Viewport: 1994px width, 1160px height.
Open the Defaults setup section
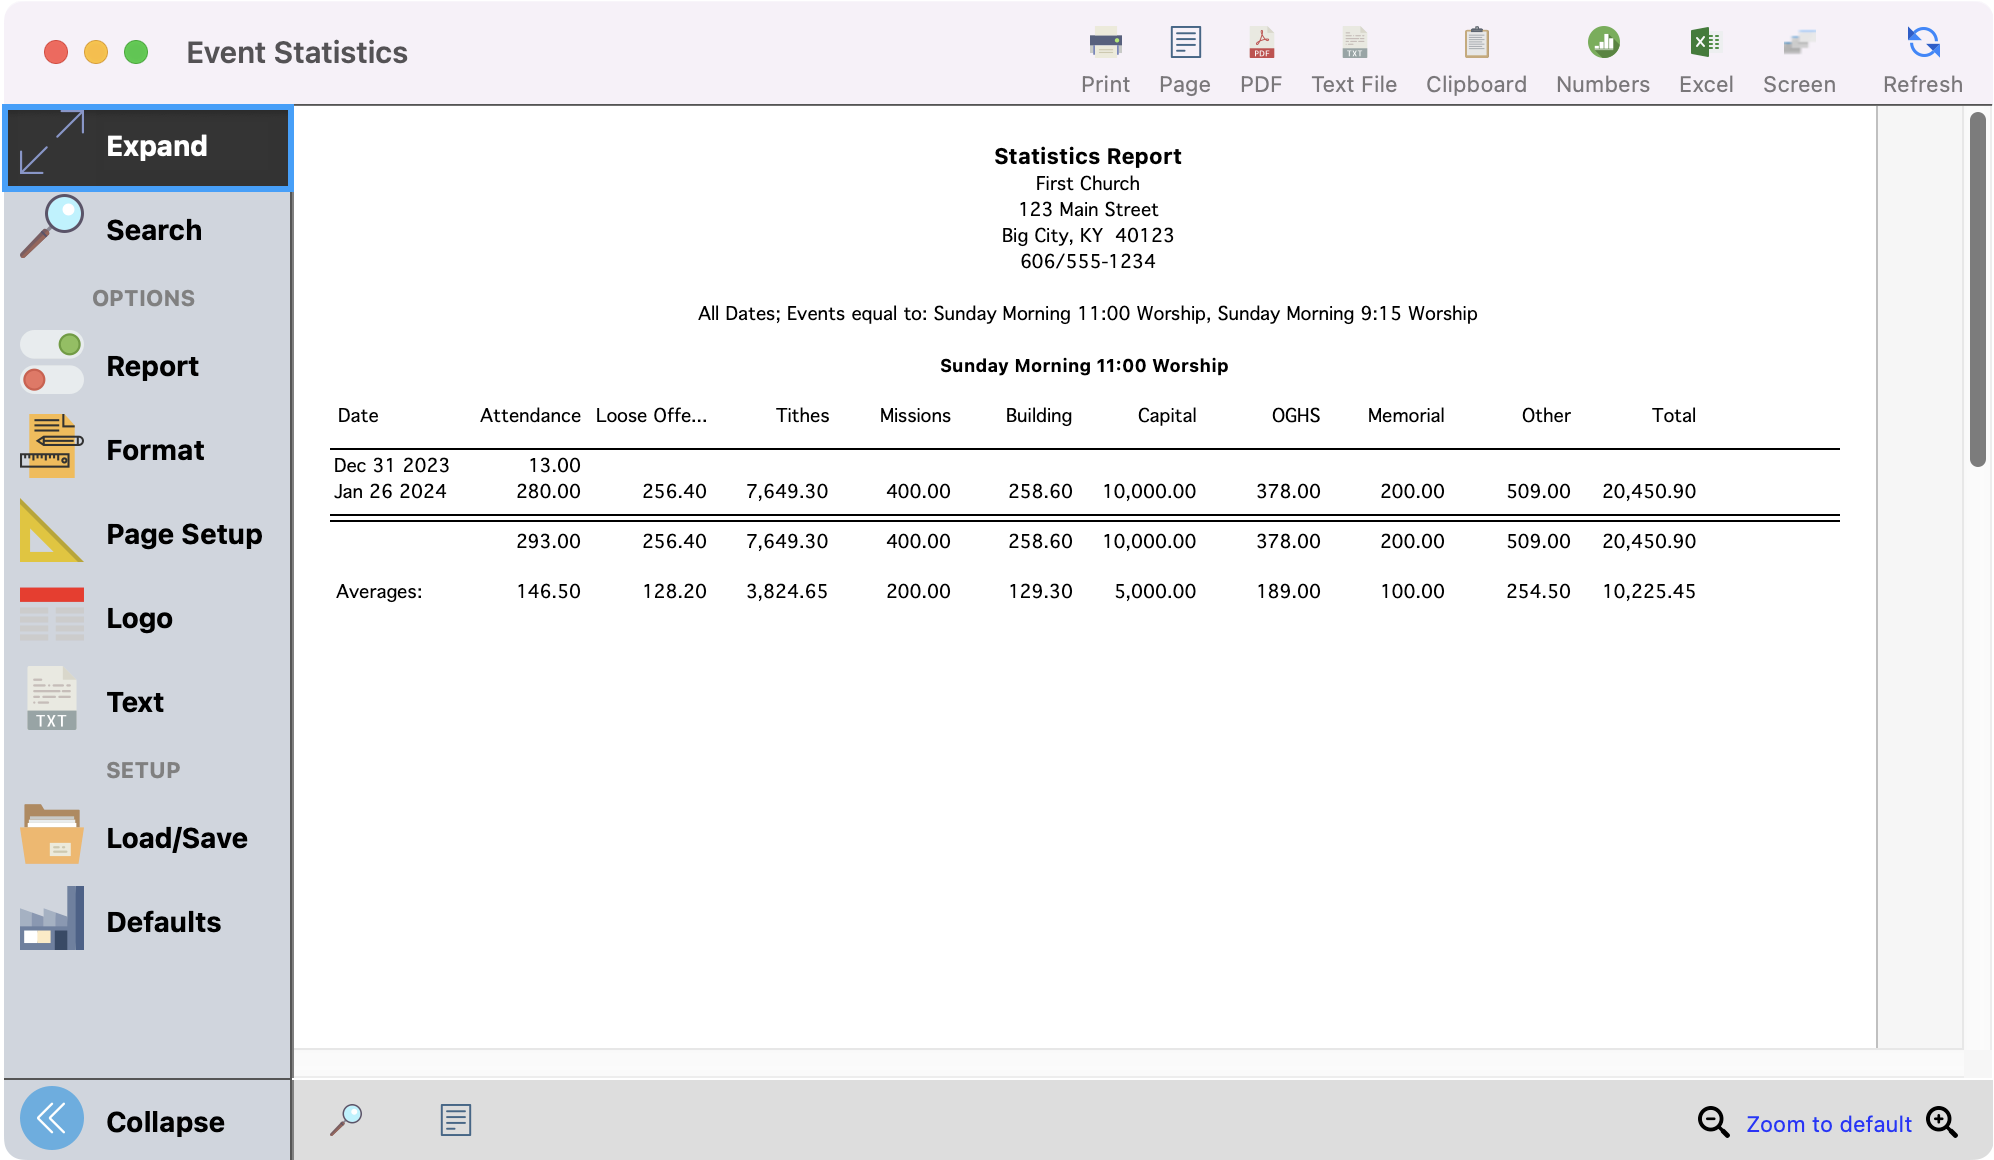tap(147, 921)
